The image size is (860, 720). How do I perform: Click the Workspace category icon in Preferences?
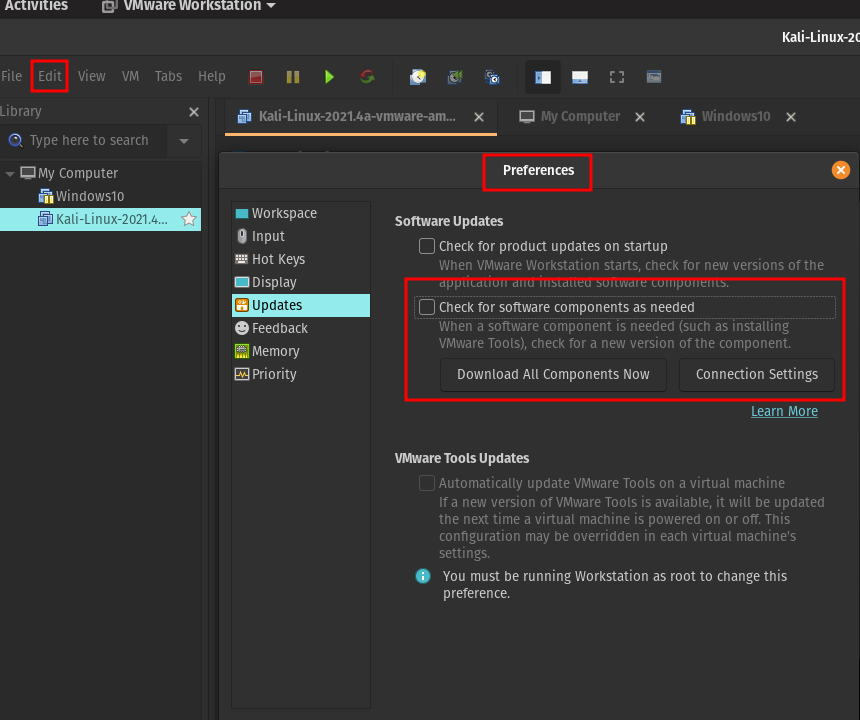[x=242, y=213]
